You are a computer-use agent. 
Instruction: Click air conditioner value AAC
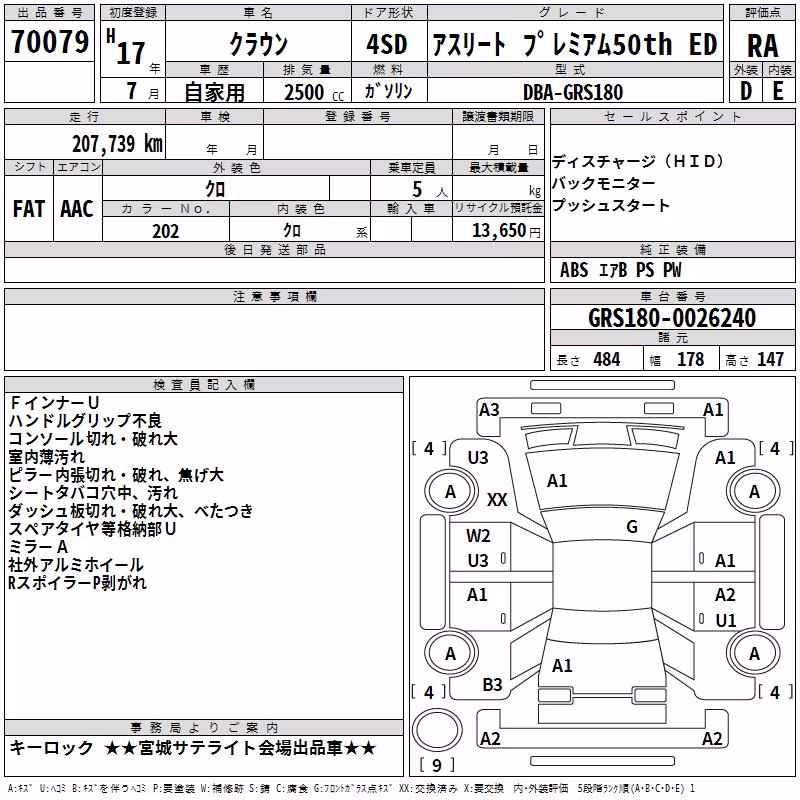pyautogui.click(x=77, y=209)
